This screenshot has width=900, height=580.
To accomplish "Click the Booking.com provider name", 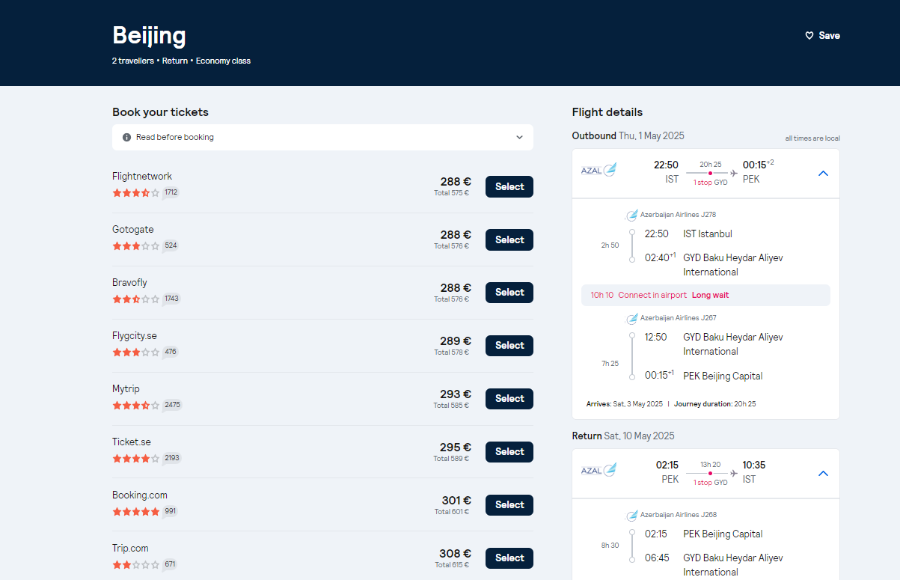I will point(139,495).
